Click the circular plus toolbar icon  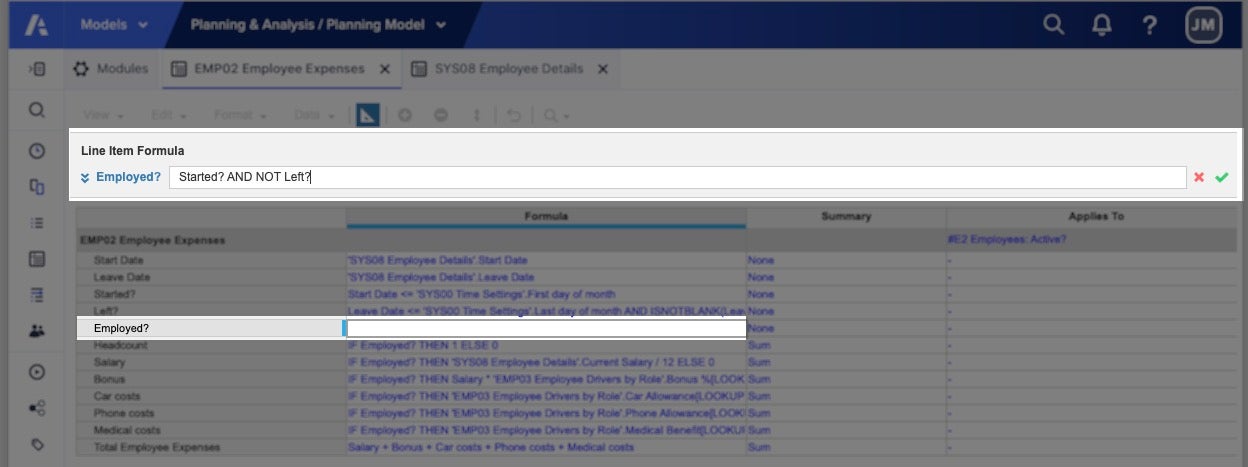[x=405, y=115]
